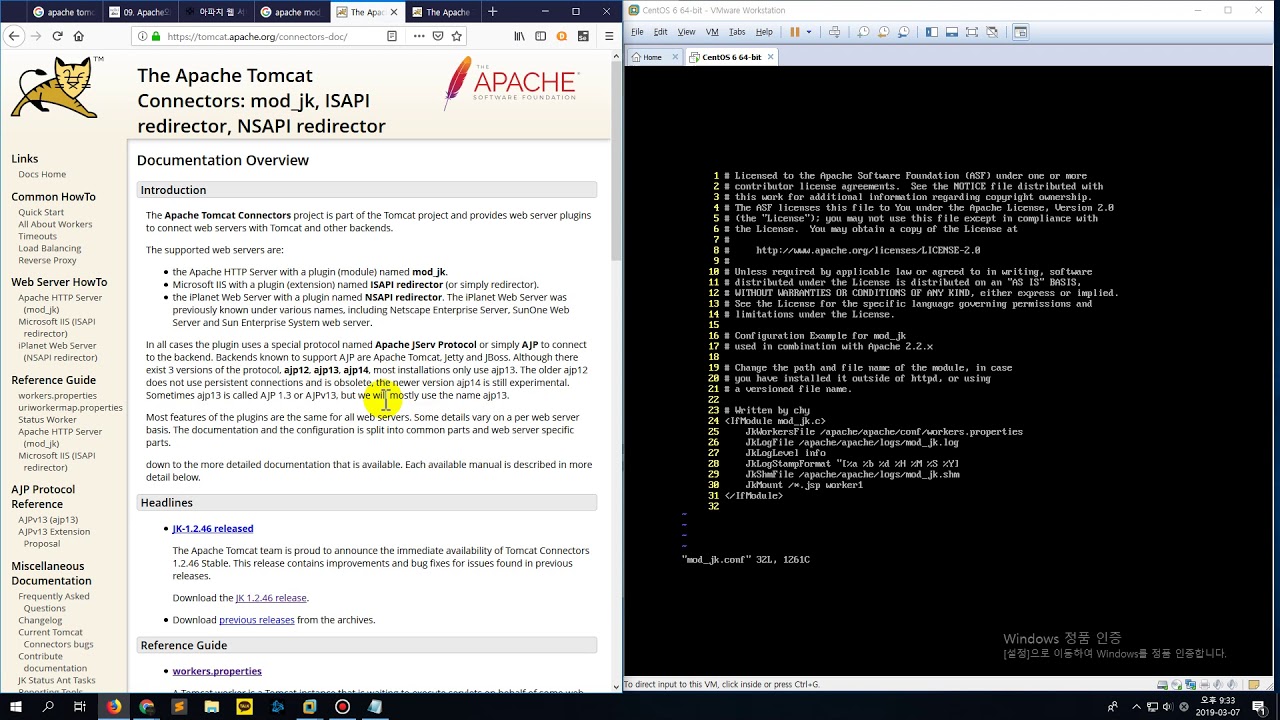Image resolution: width=1280 pixels, height=720 pixels.
Task: Click the Firefox URL address field
Action: point(270,36)
